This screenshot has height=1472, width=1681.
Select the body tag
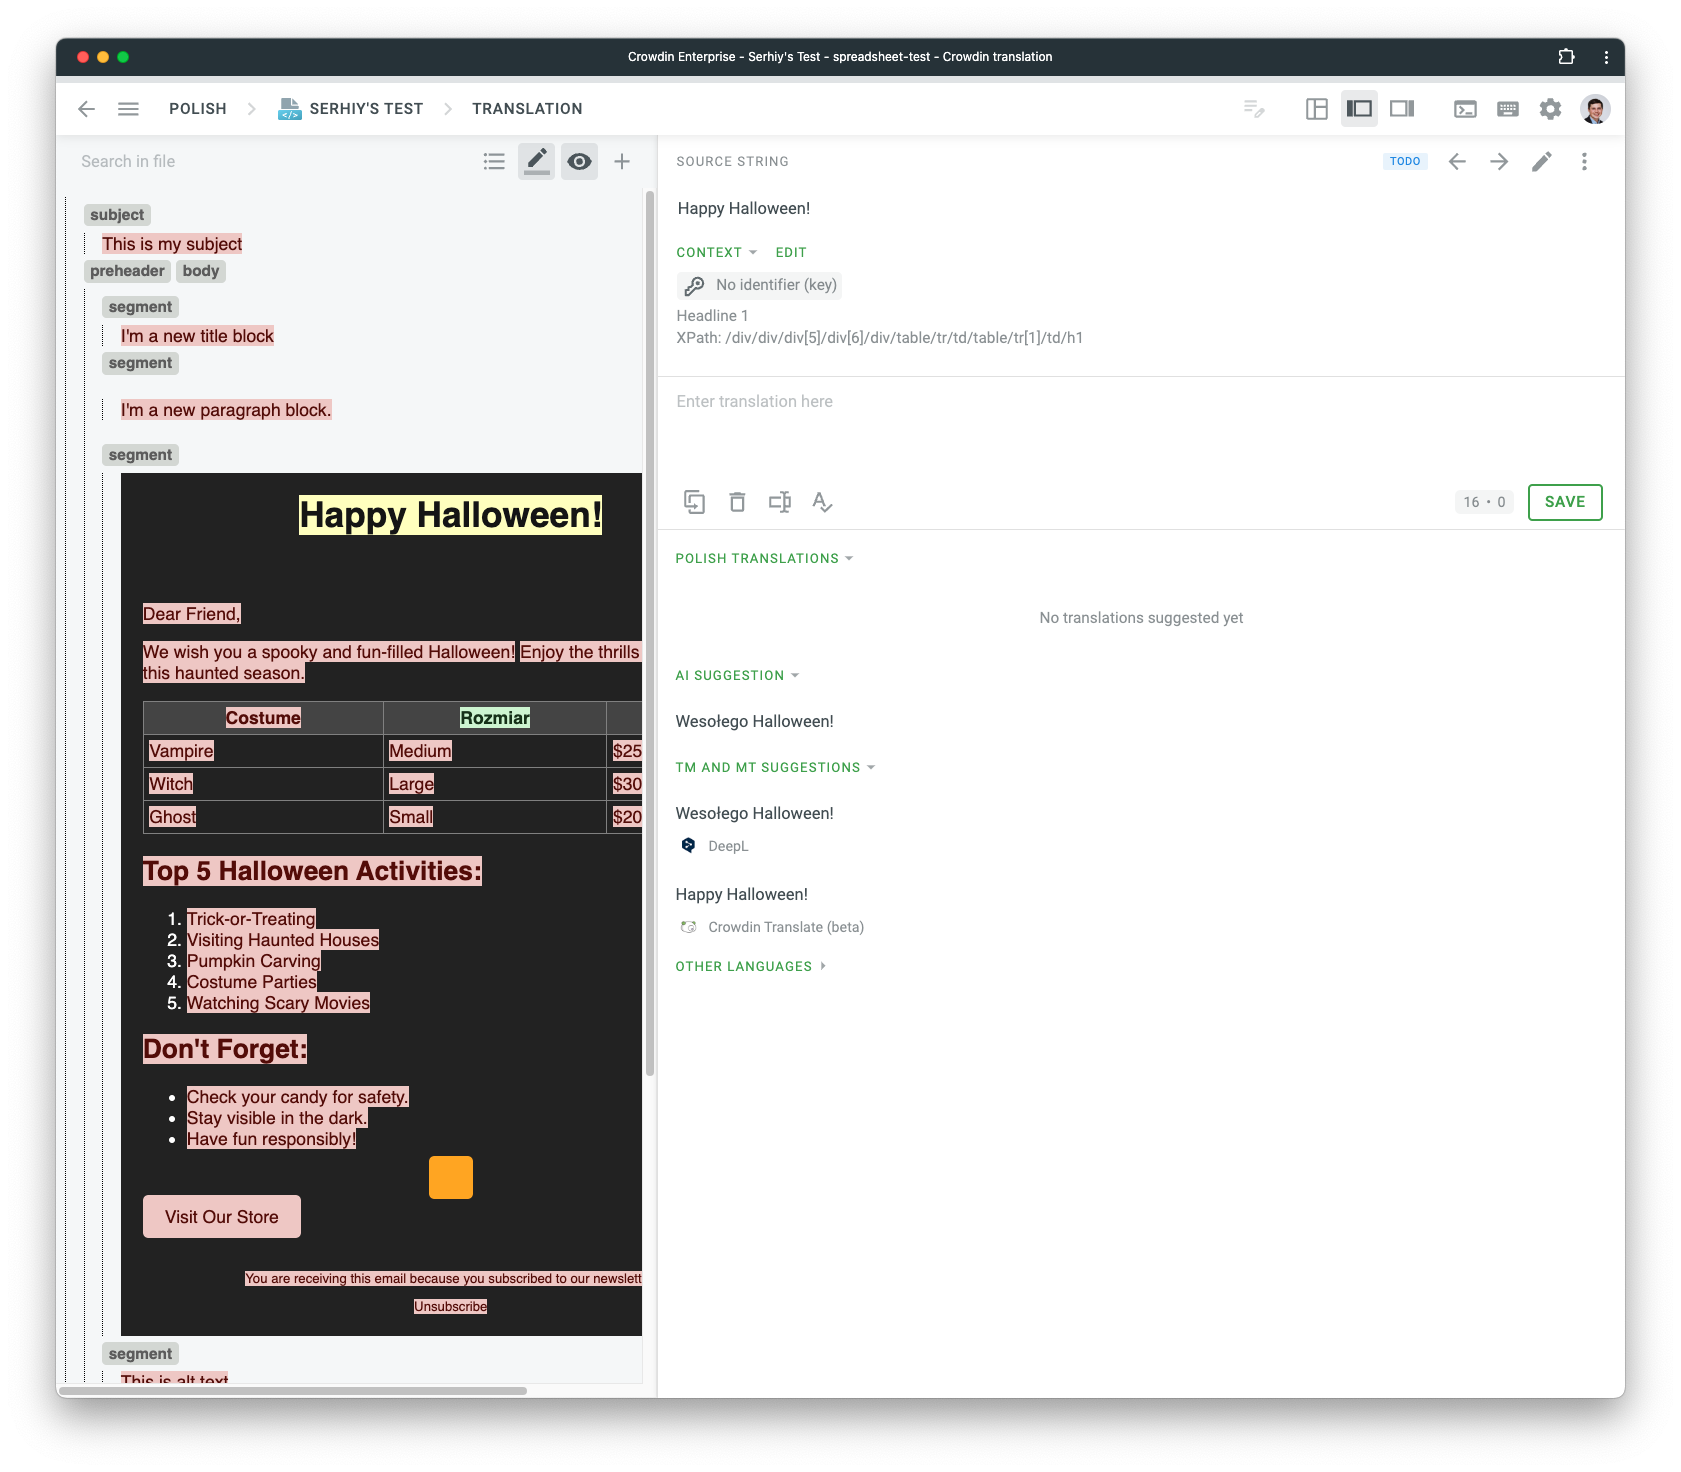(x=201, y=271)
